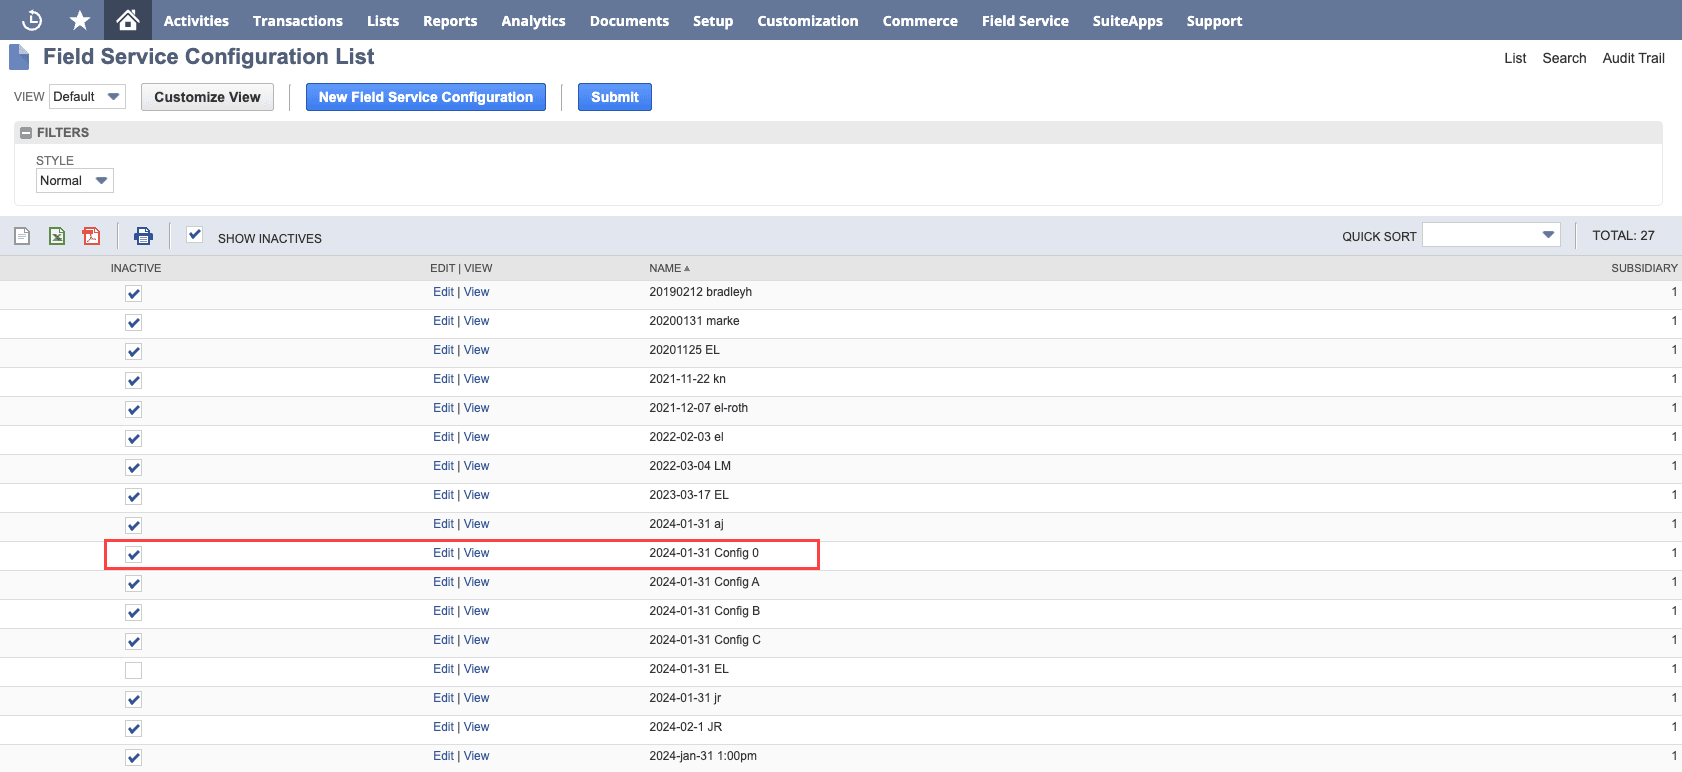Open the Recent Records history icon
This screenshot has width=1682, height=772.
[32, 20]
